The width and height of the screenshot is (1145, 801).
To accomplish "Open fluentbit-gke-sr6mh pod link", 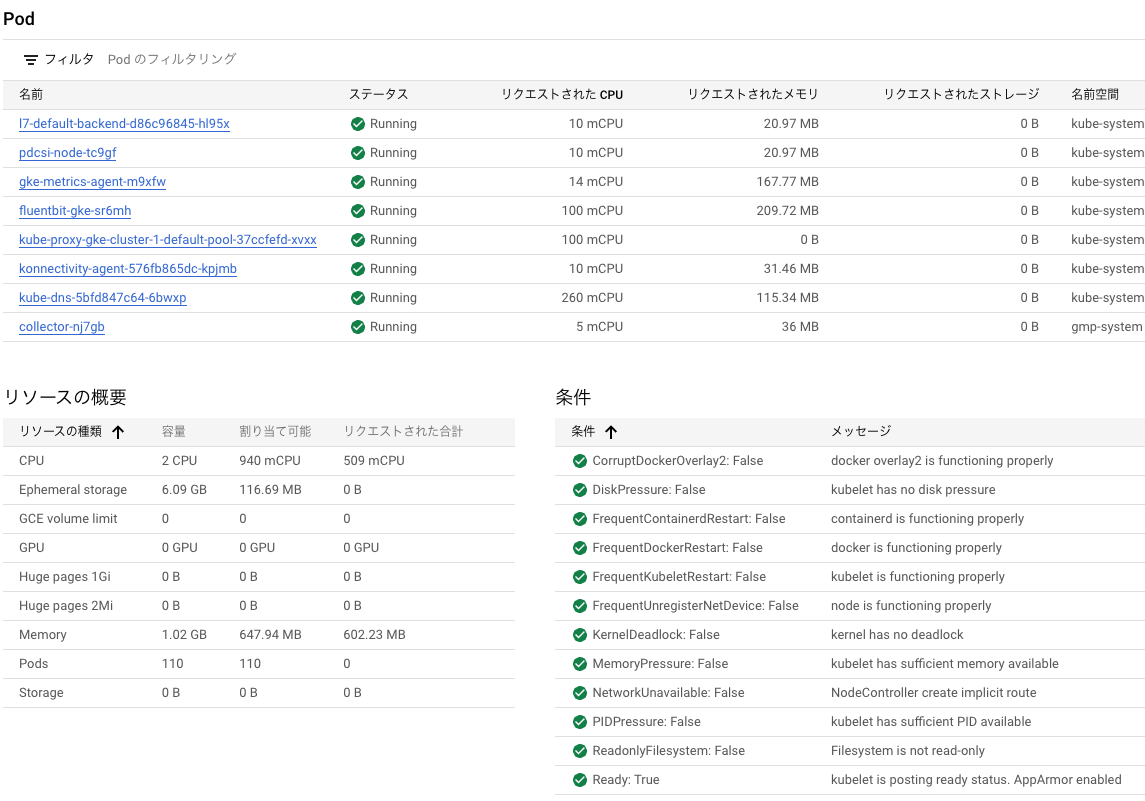I will 75,211.
